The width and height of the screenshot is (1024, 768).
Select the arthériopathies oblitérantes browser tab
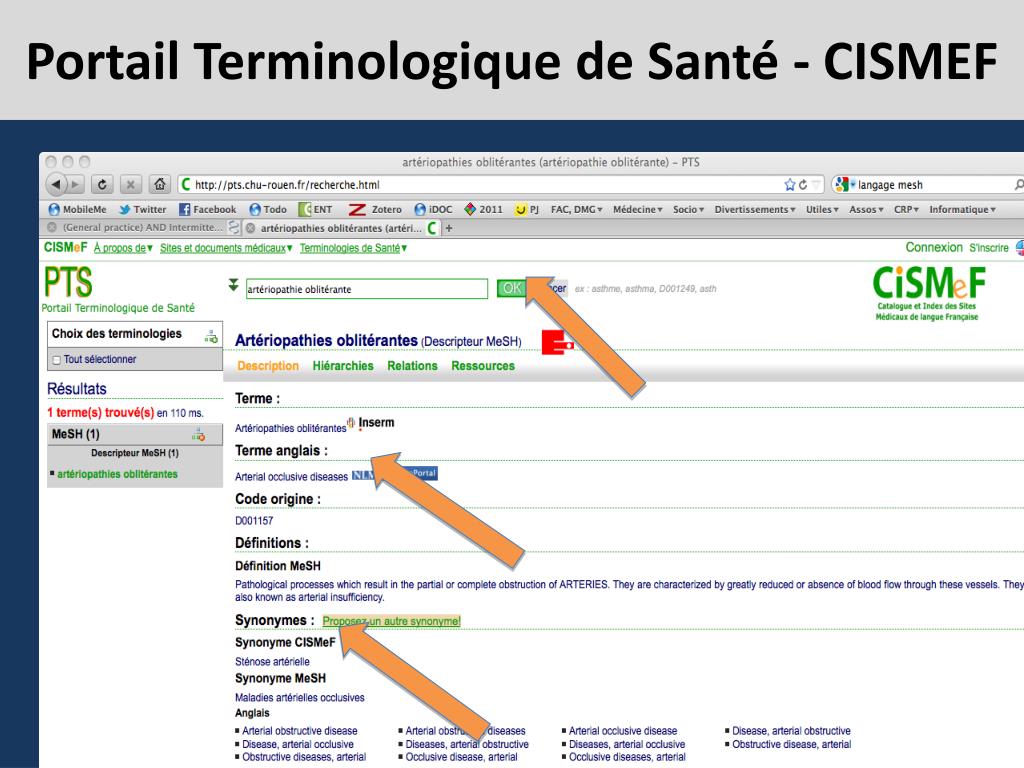pos(341,228)
